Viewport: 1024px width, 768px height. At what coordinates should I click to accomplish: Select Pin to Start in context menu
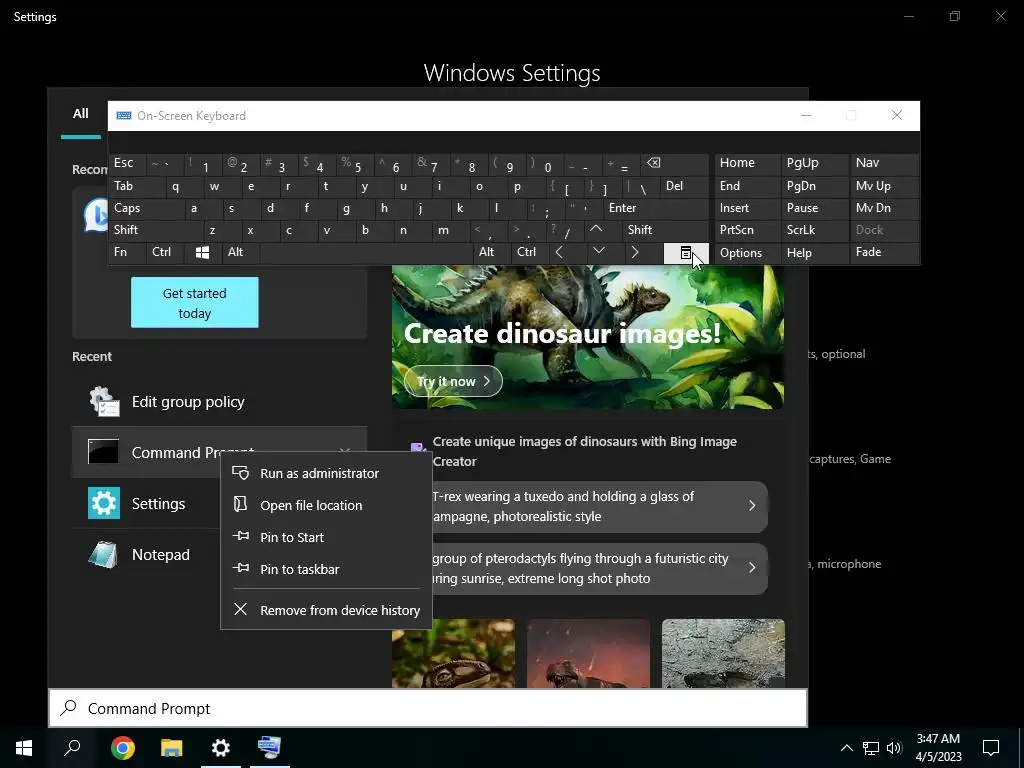pyautogui.click(x=327, y=537)
